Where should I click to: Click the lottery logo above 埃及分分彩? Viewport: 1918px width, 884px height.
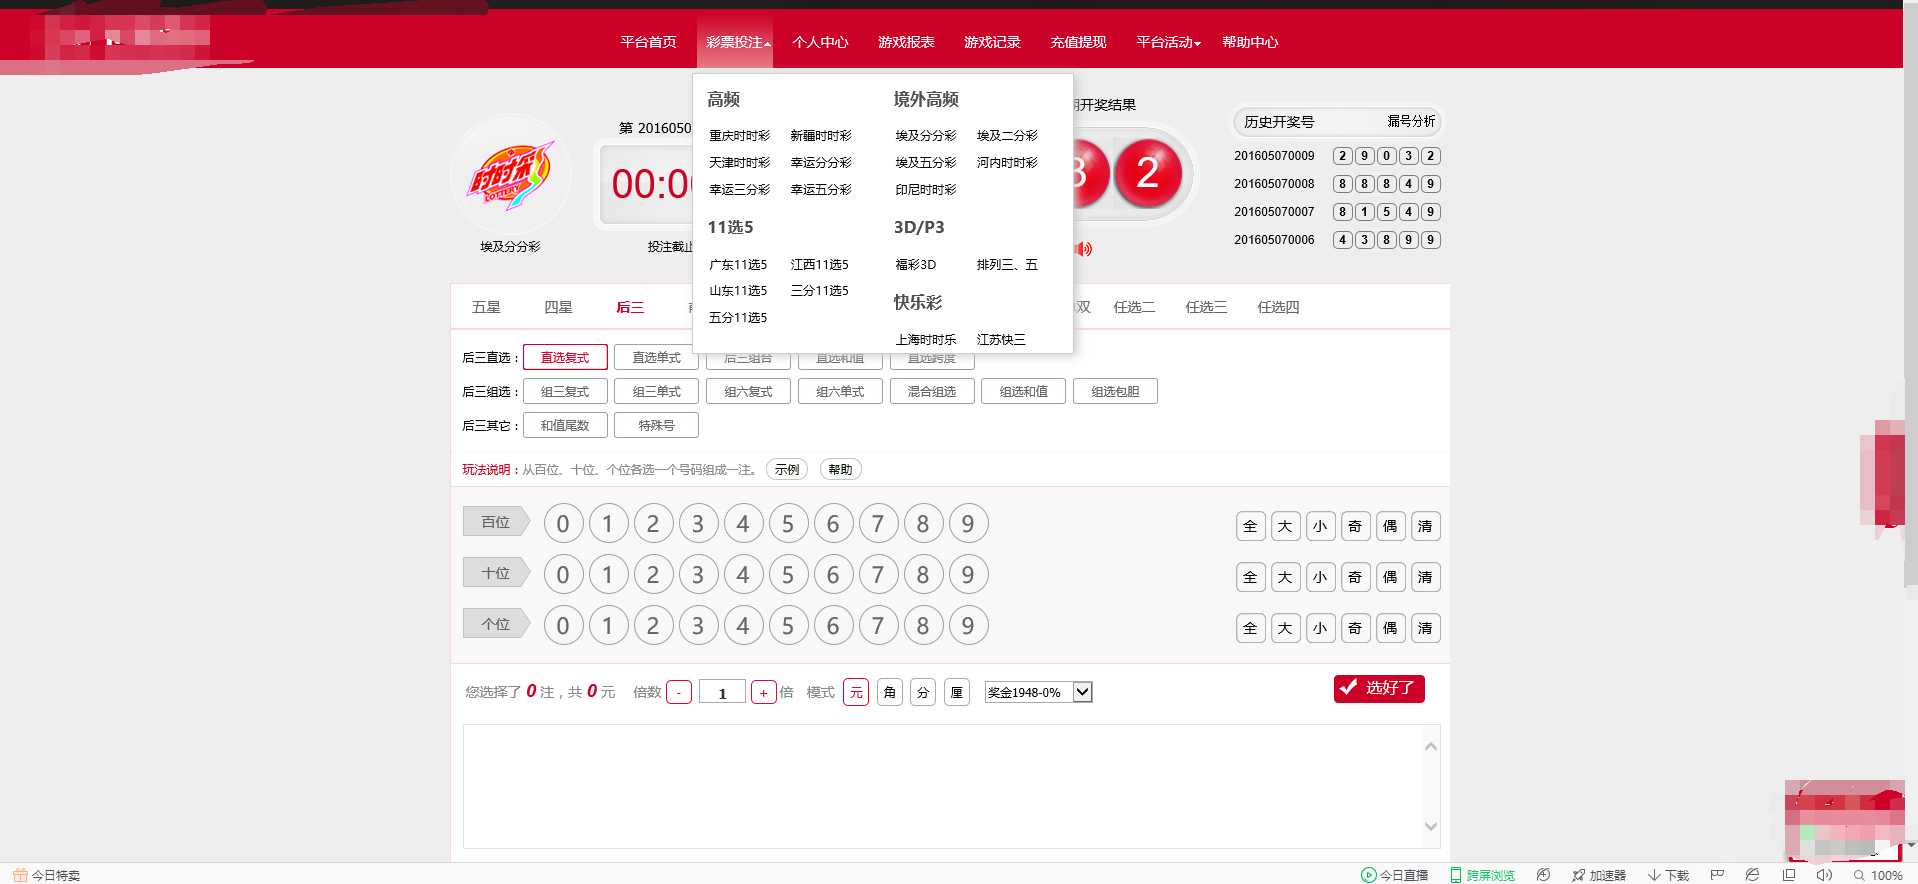coord(511,176)
